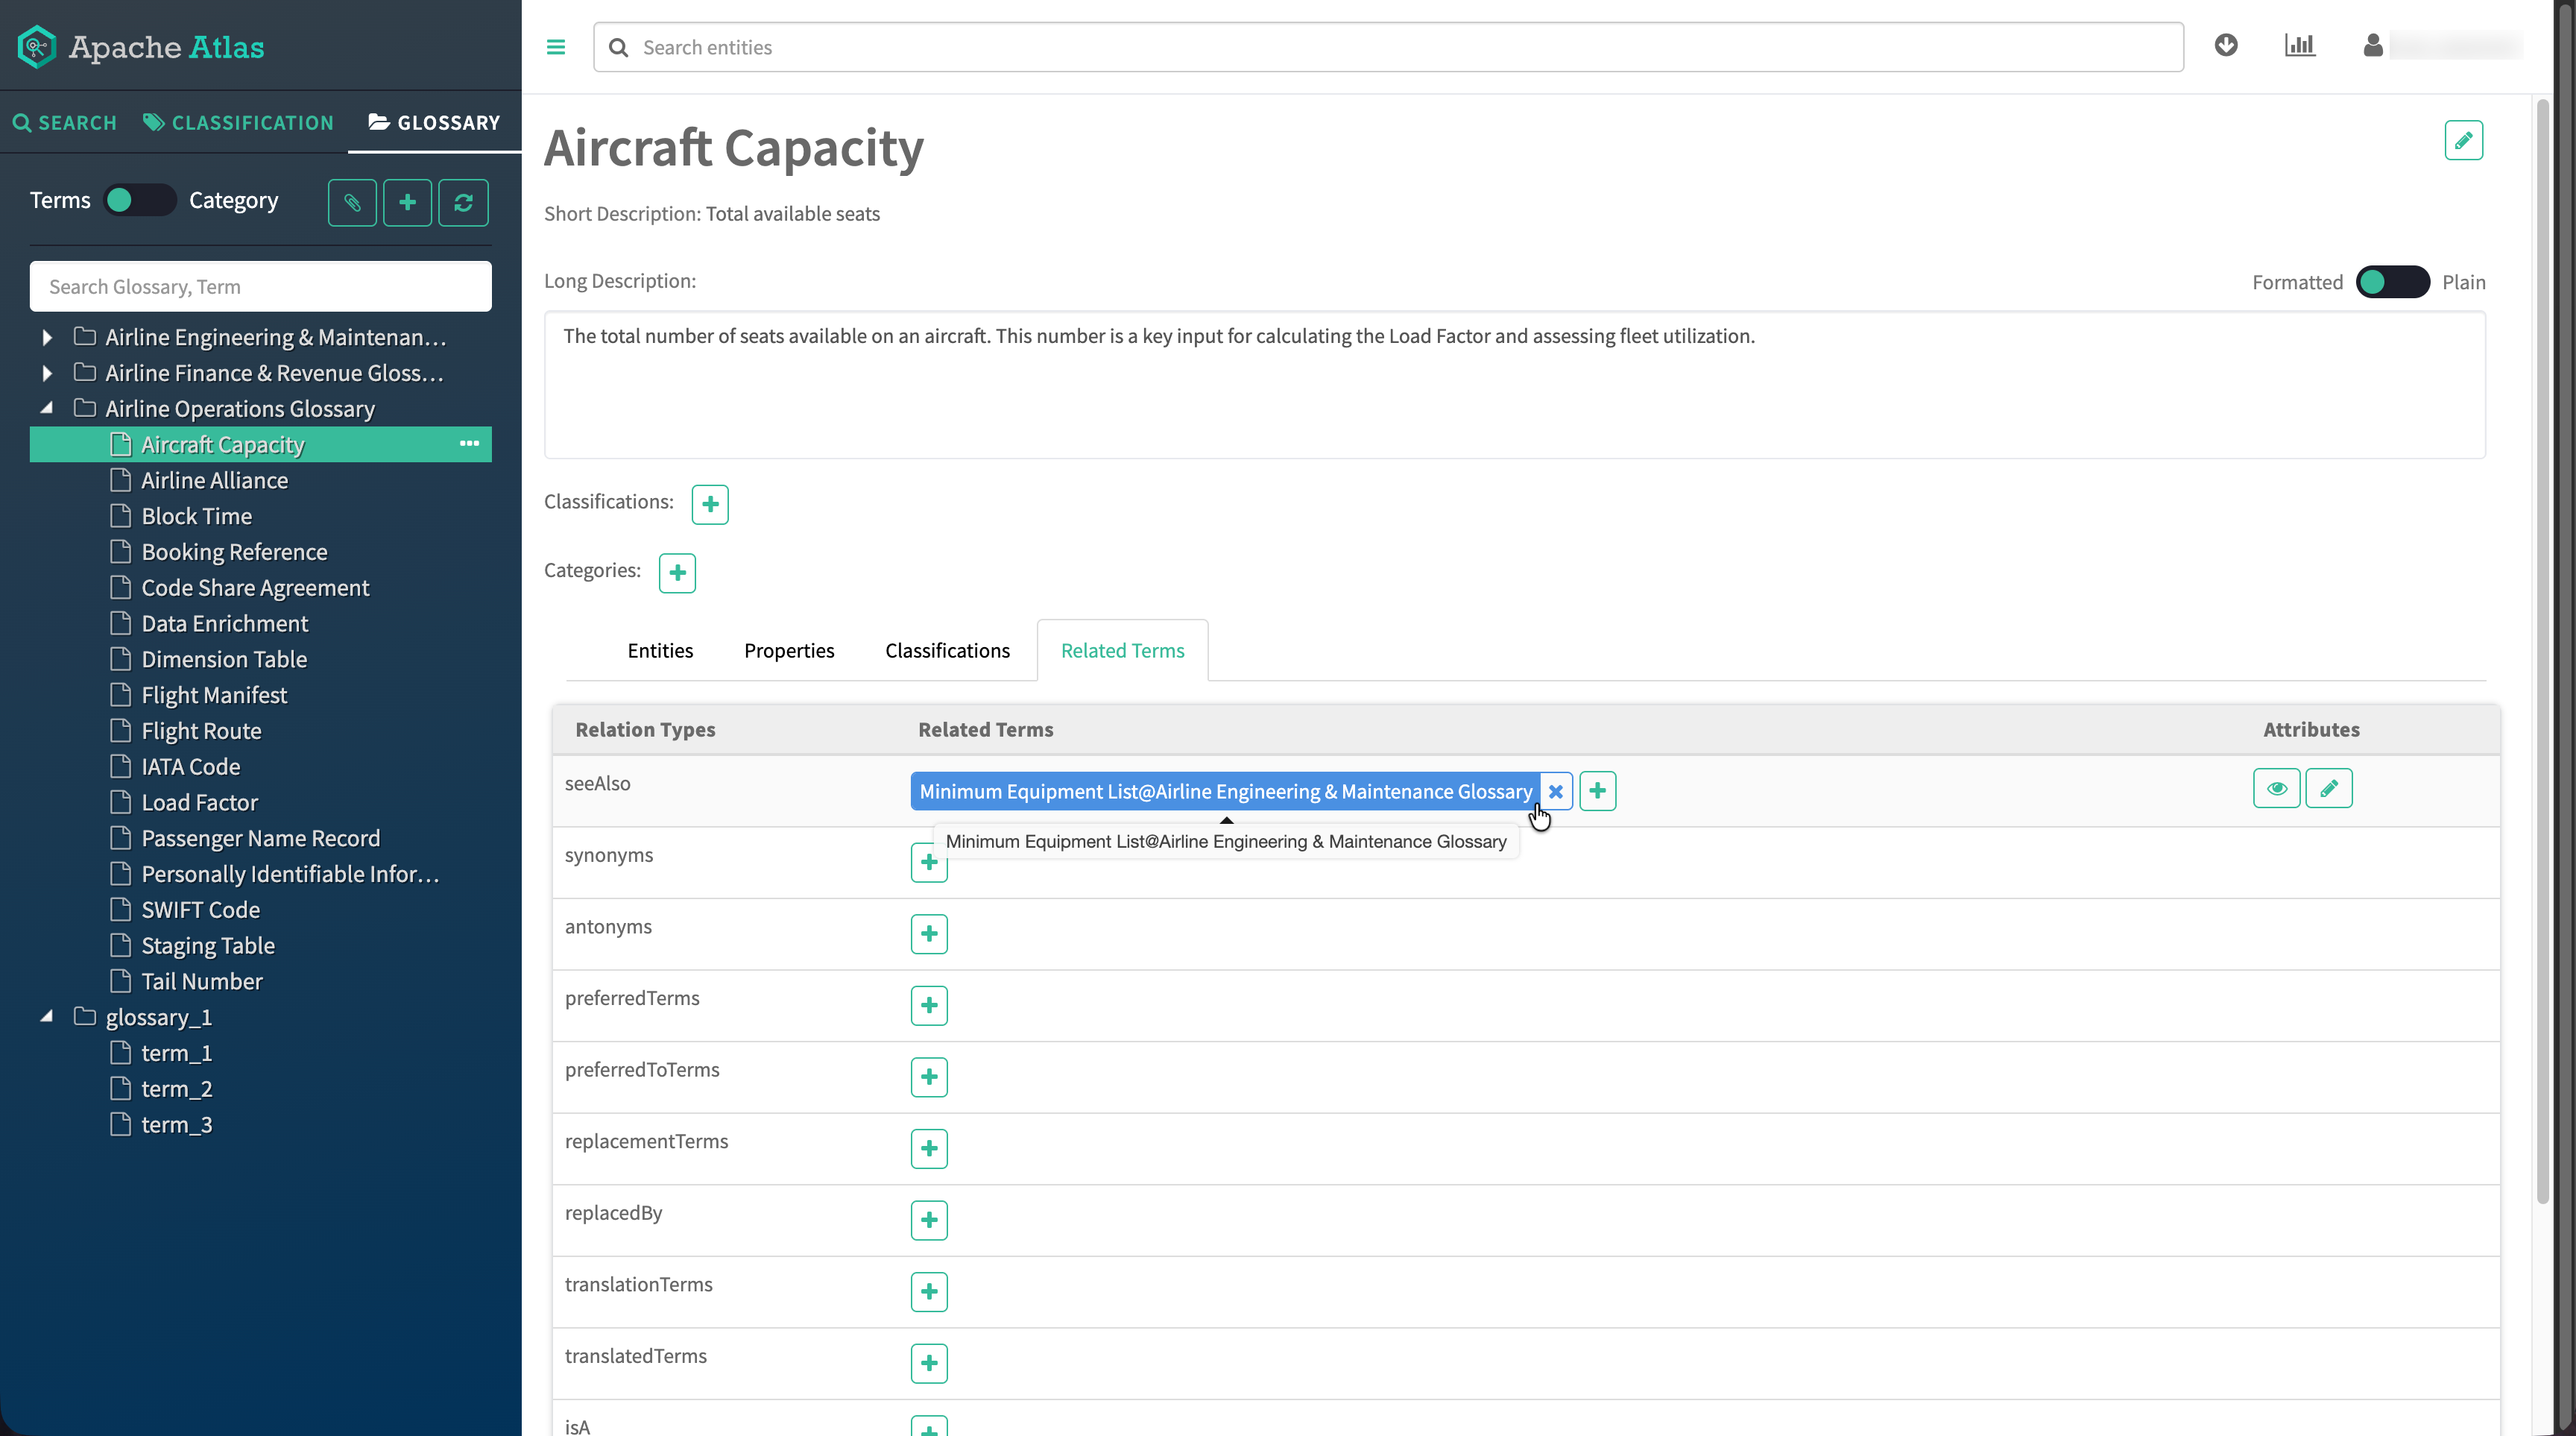
Task: Open the glossary import paperclip icon
Action: pos(352,203)
